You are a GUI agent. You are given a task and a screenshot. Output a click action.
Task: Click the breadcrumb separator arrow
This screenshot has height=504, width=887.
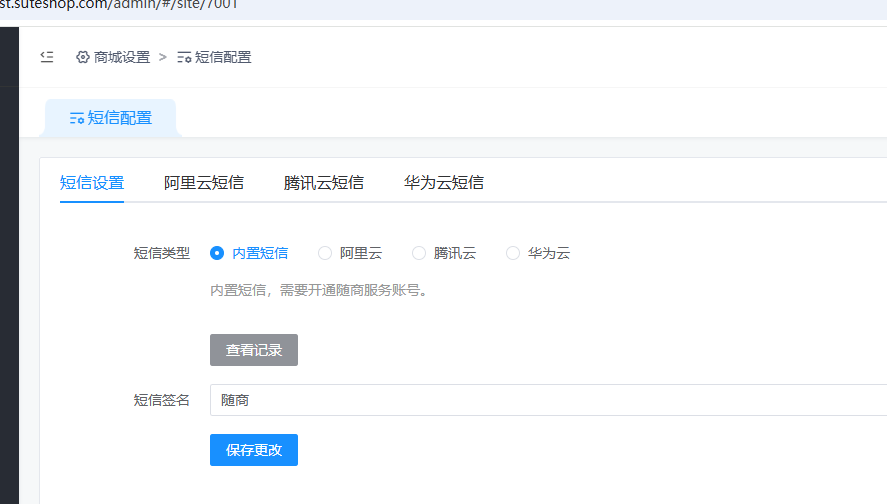(x=163, y=57)
